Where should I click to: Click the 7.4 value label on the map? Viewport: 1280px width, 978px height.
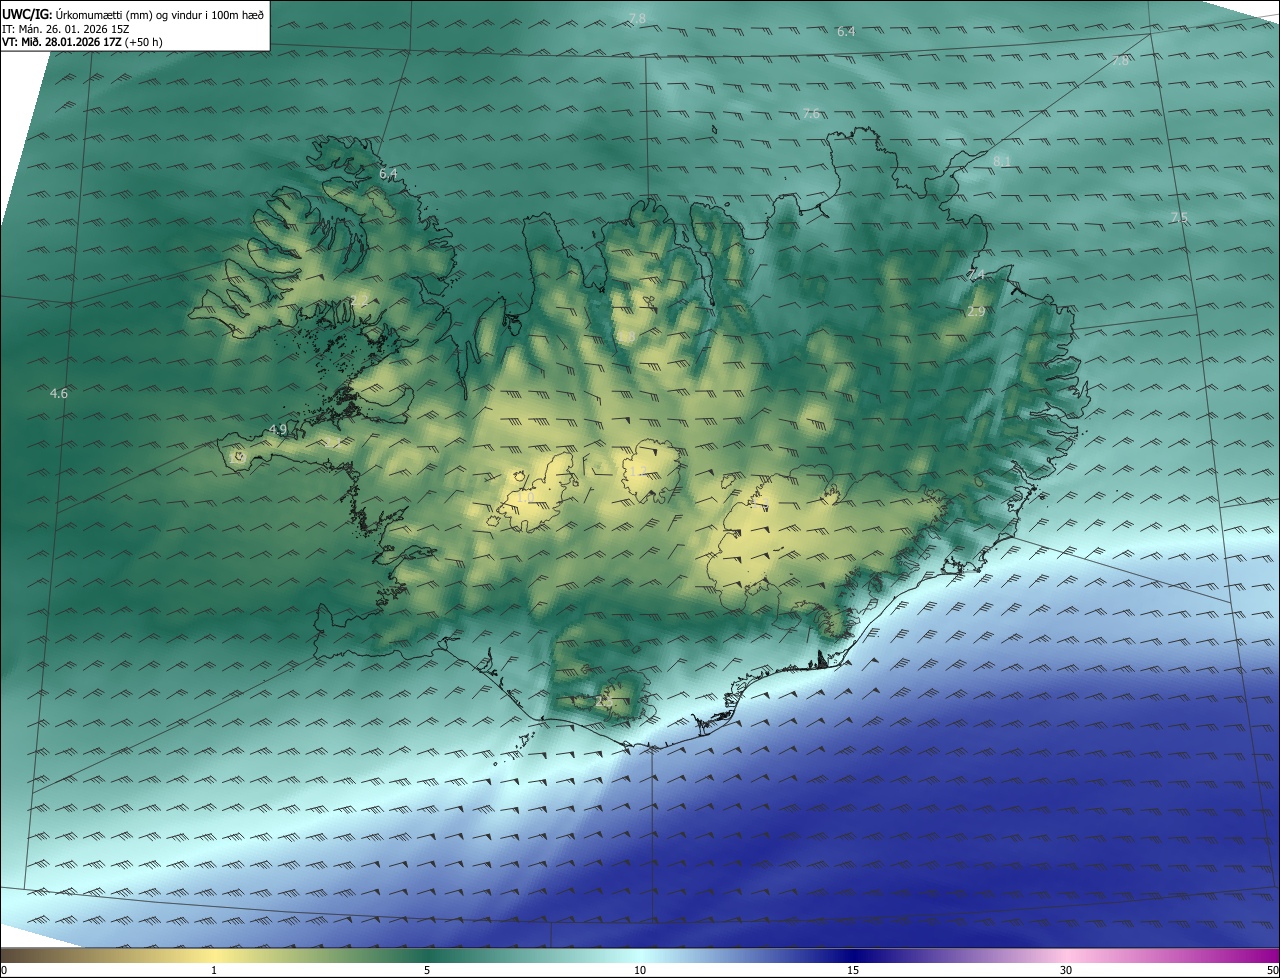976,275
